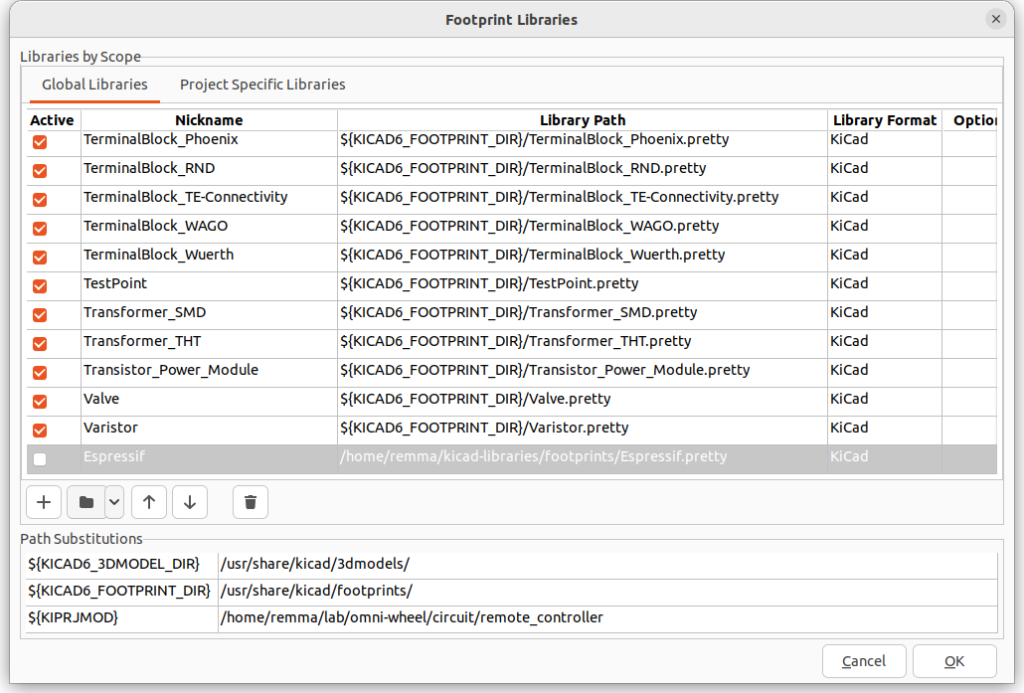Toggle Active for Varistor library
Image resolution: width=1024 pixels, height=693 pixels.
(x=40, y=430)
